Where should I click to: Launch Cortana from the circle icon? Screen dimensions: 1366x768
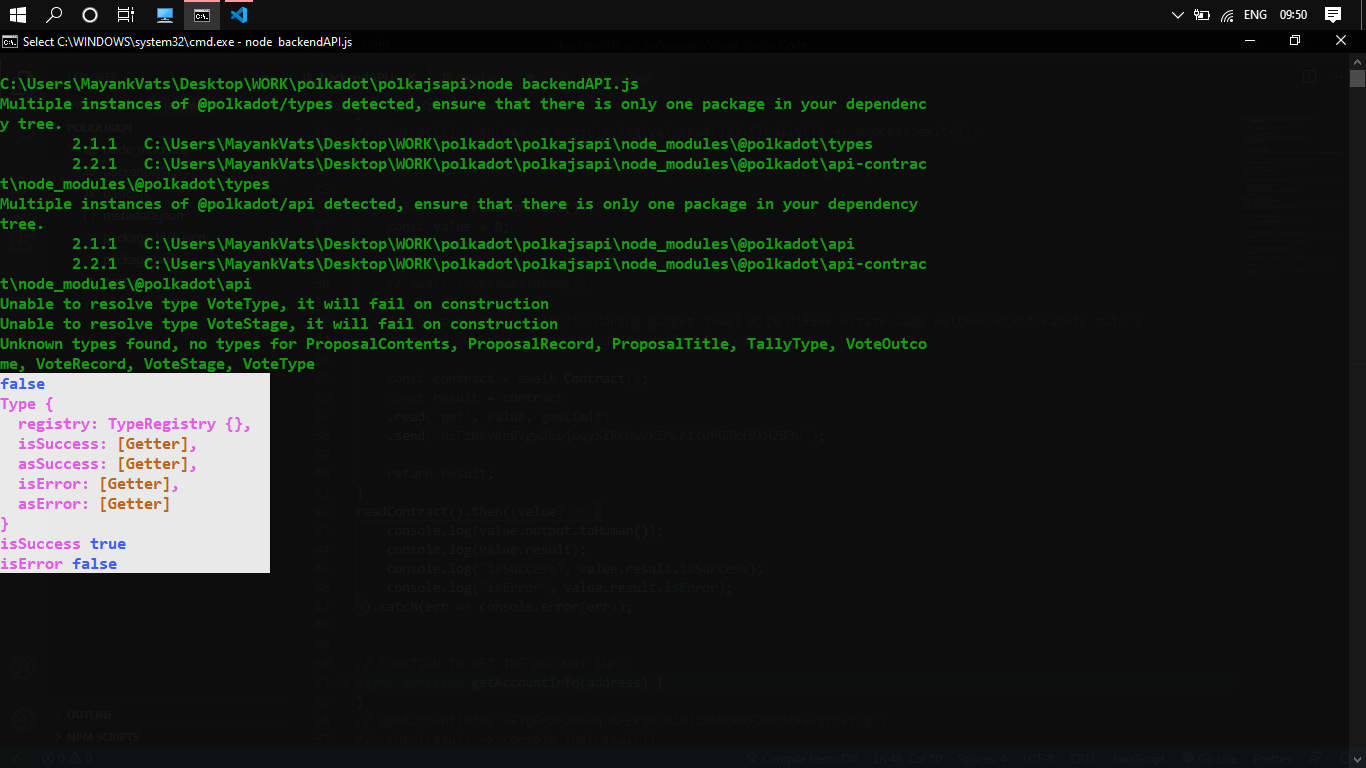[90, 15]
